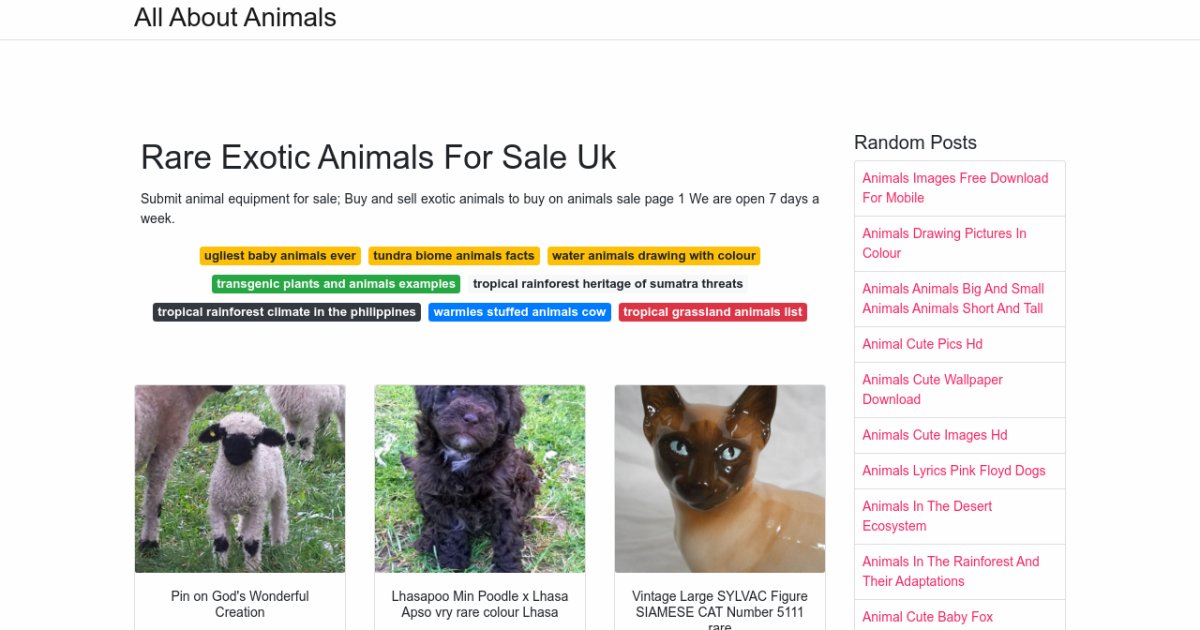Select 'tropical rainforest climate in the philippines' tag

click(x=287, y=312)
